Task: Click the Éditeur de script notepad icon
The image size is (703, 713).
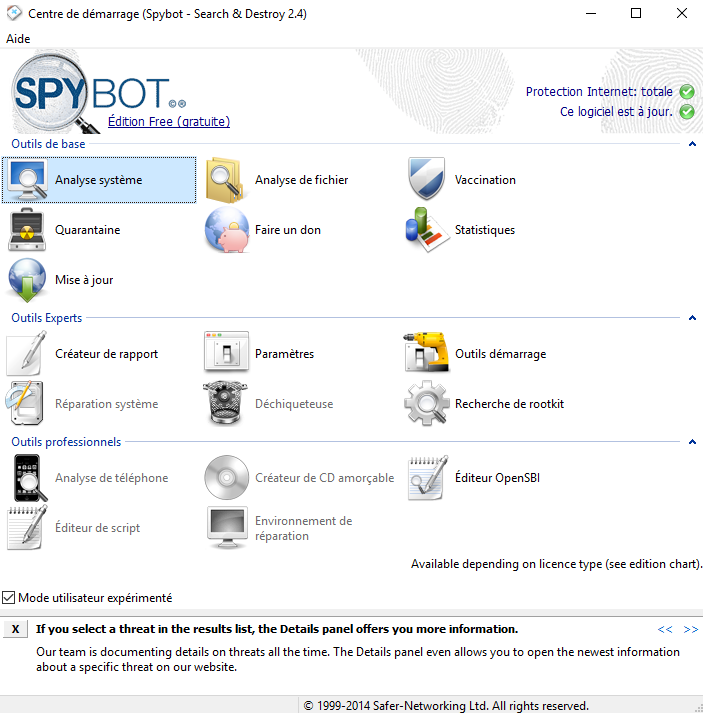Action: point(27,527)
